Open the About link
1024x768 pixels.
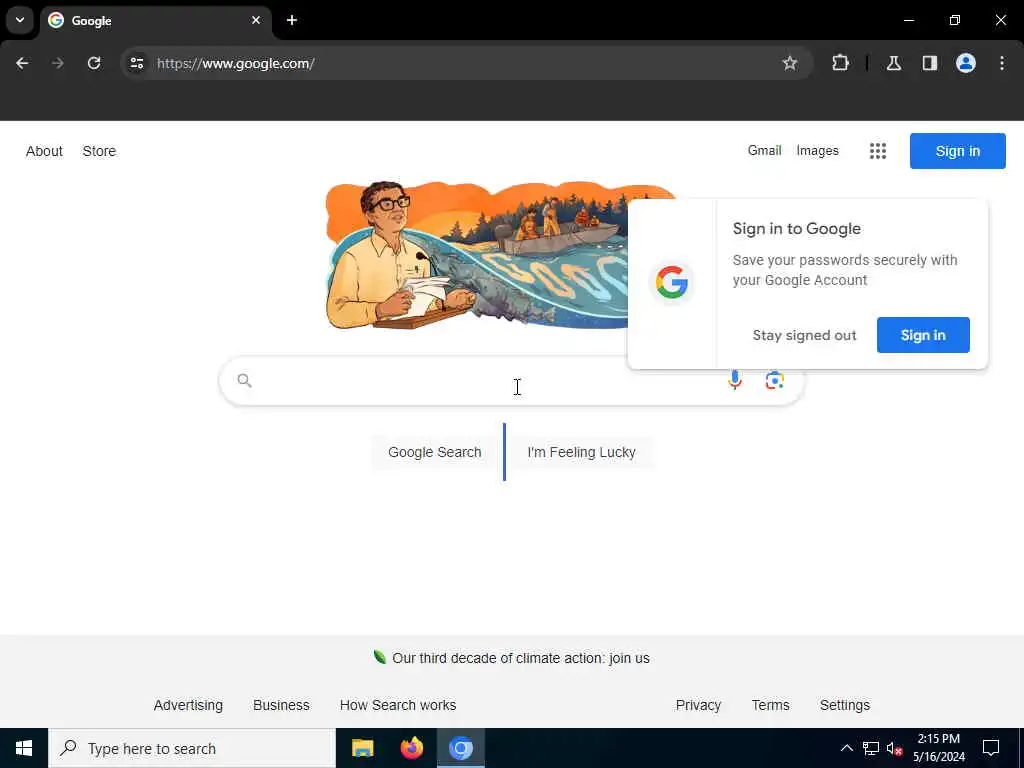pyautogui.click(x=44, y=151)
